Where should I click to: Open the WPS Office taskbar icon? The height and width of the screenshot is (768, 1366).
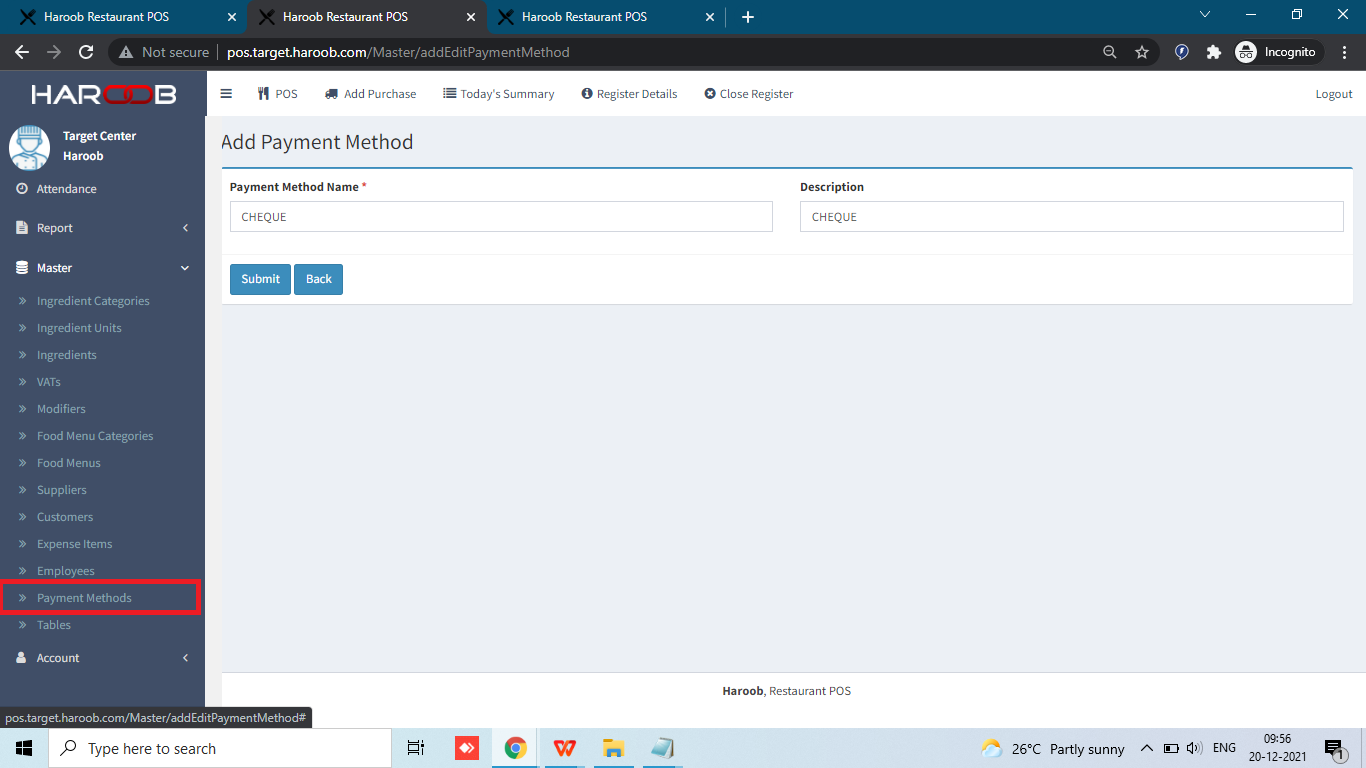point(565,748)
